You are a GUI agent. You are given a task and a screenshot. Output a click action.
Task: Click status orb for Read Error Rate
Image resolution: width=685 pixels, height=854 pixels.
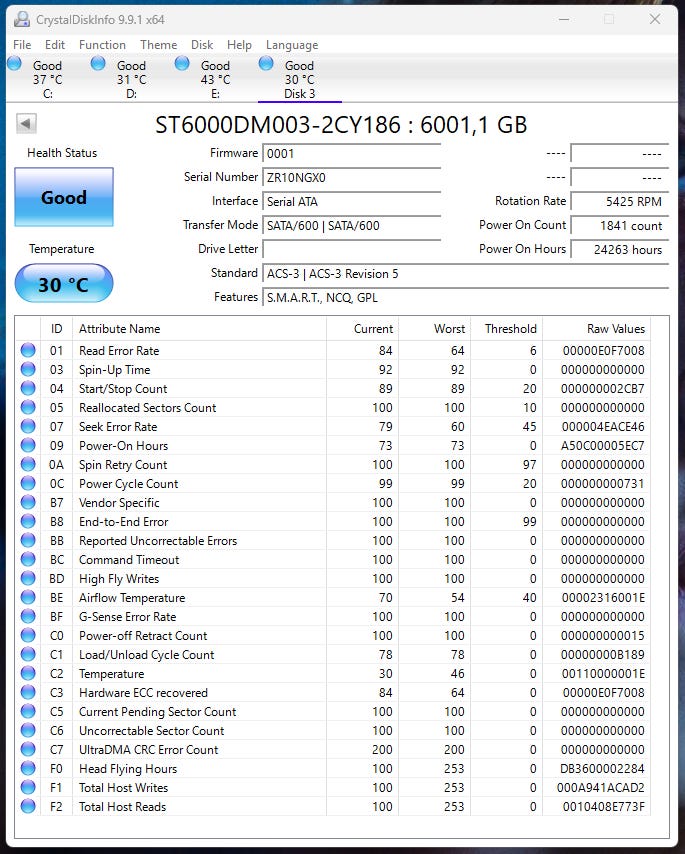point(28,350)
